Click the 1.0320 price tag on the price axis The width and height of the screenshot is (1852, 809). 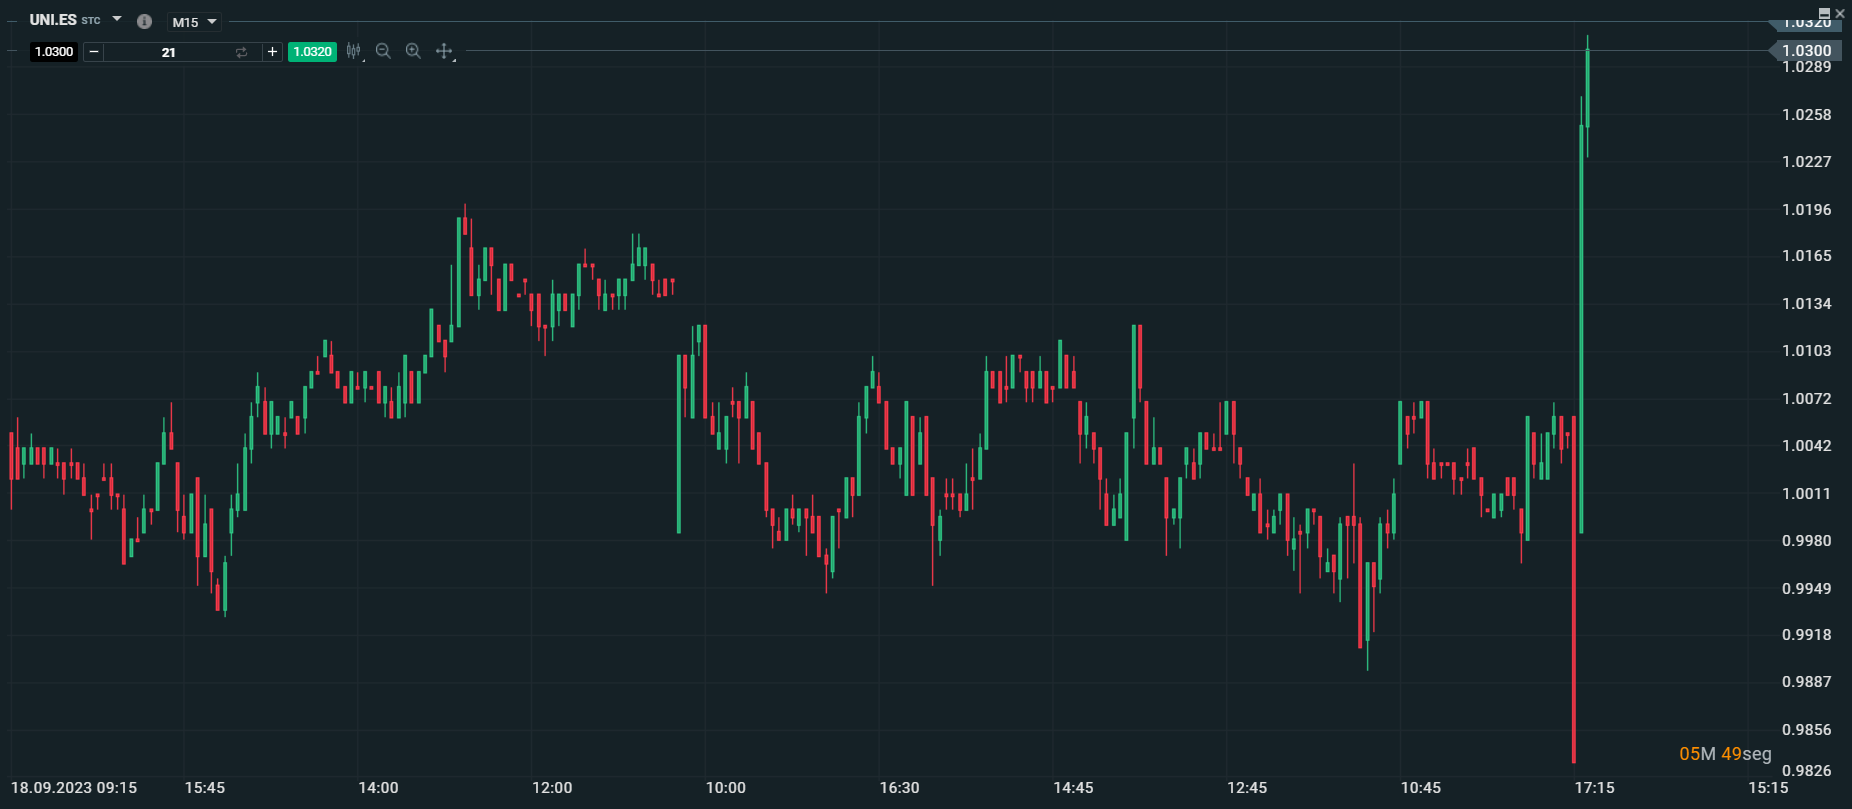1806,23
